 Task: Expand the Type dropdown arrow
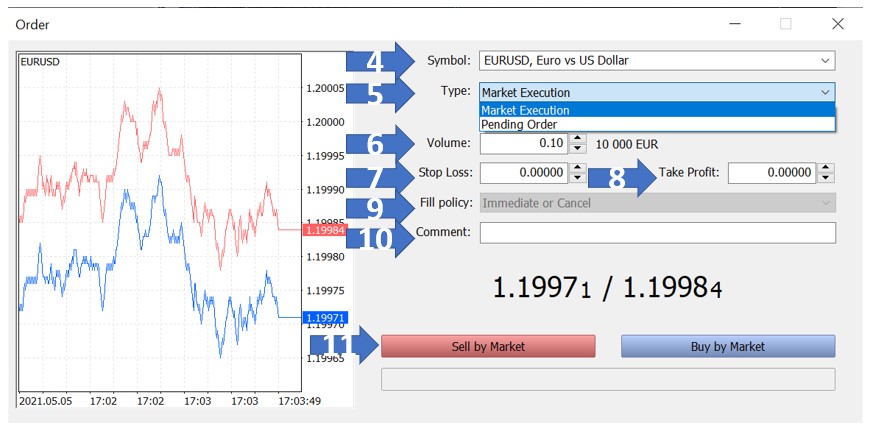pos(825,92)
